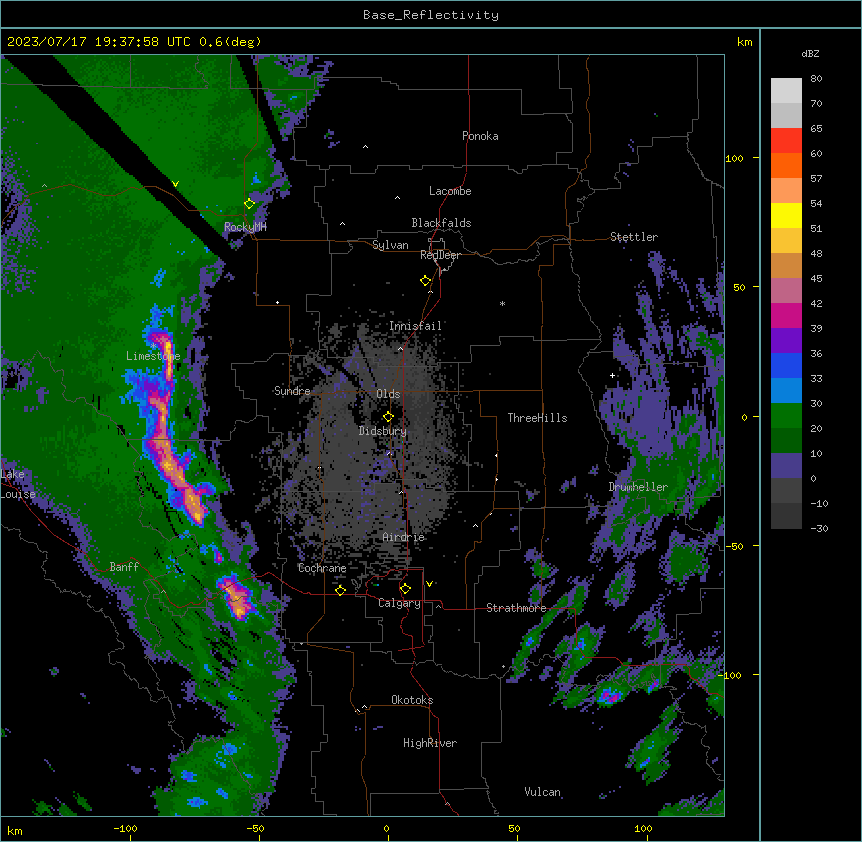Select the RockyMH label
This screenshot has width=862, height=842.
(245, 227)
